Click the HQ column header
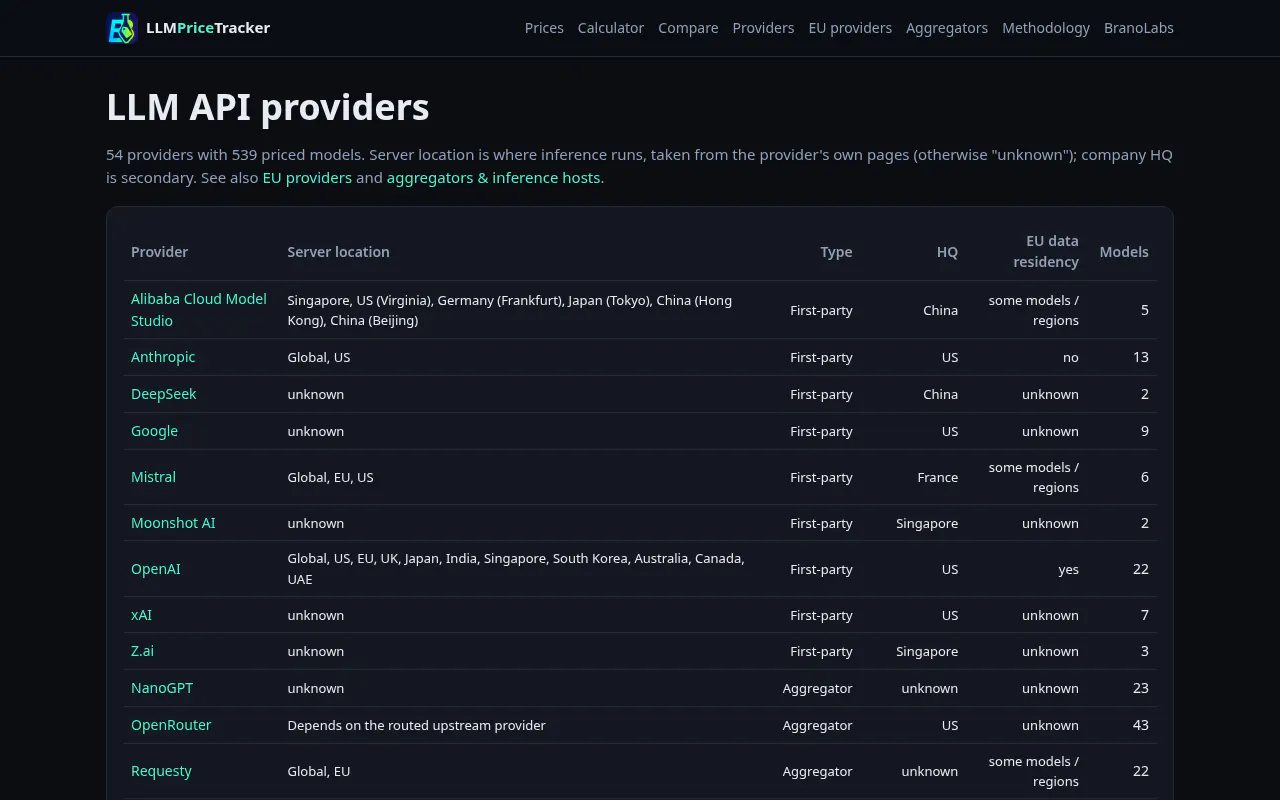The width and height of the screenshot is (1280, 800). click(947, 252)
